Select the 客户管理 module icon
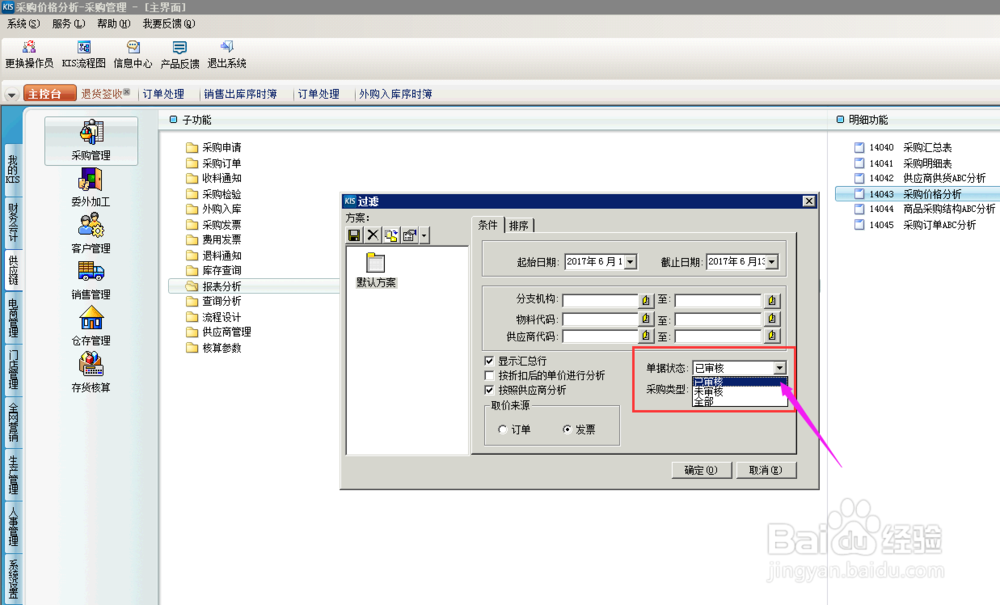 tap(91, 233)
